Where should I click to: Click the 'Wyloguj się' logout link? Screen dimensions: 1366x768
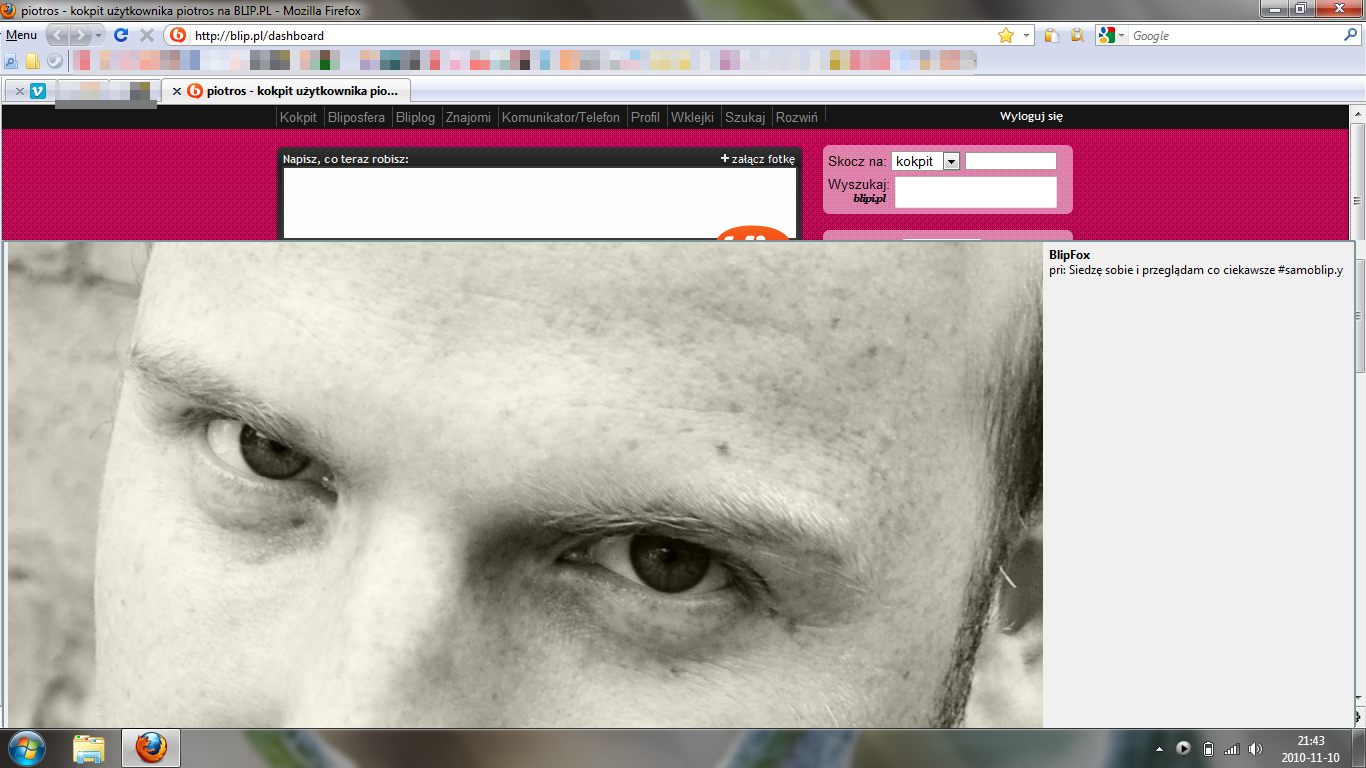tap(1031, 117)
